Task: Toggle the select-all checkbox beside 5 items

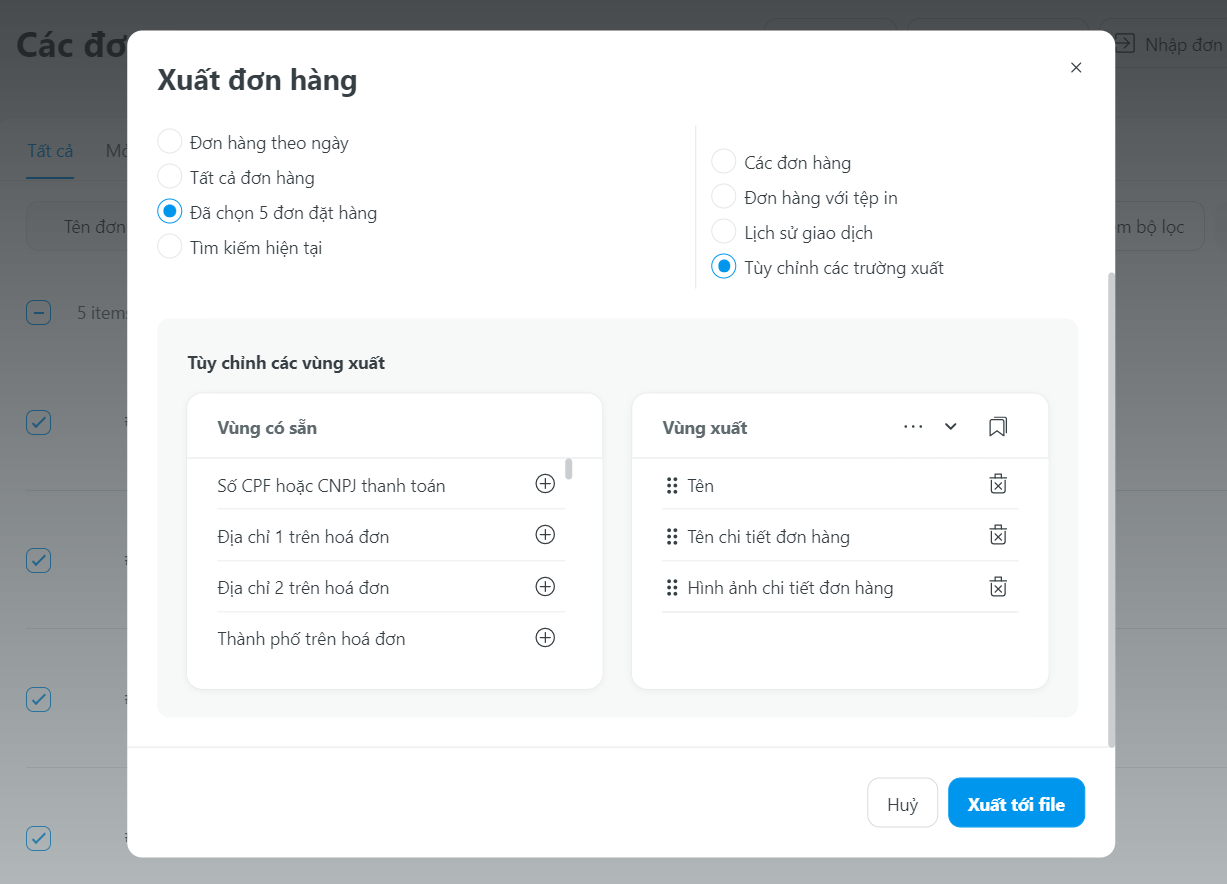Action: 38,313
